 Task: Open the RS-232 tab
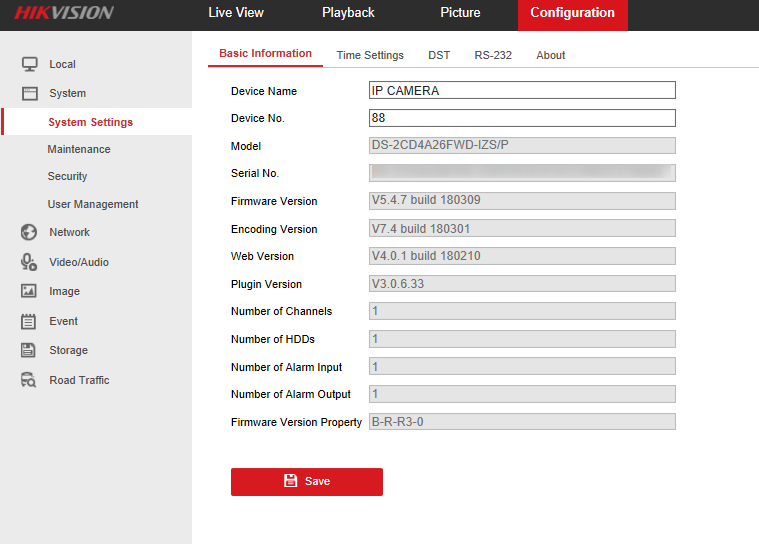[x=493, y=55]
